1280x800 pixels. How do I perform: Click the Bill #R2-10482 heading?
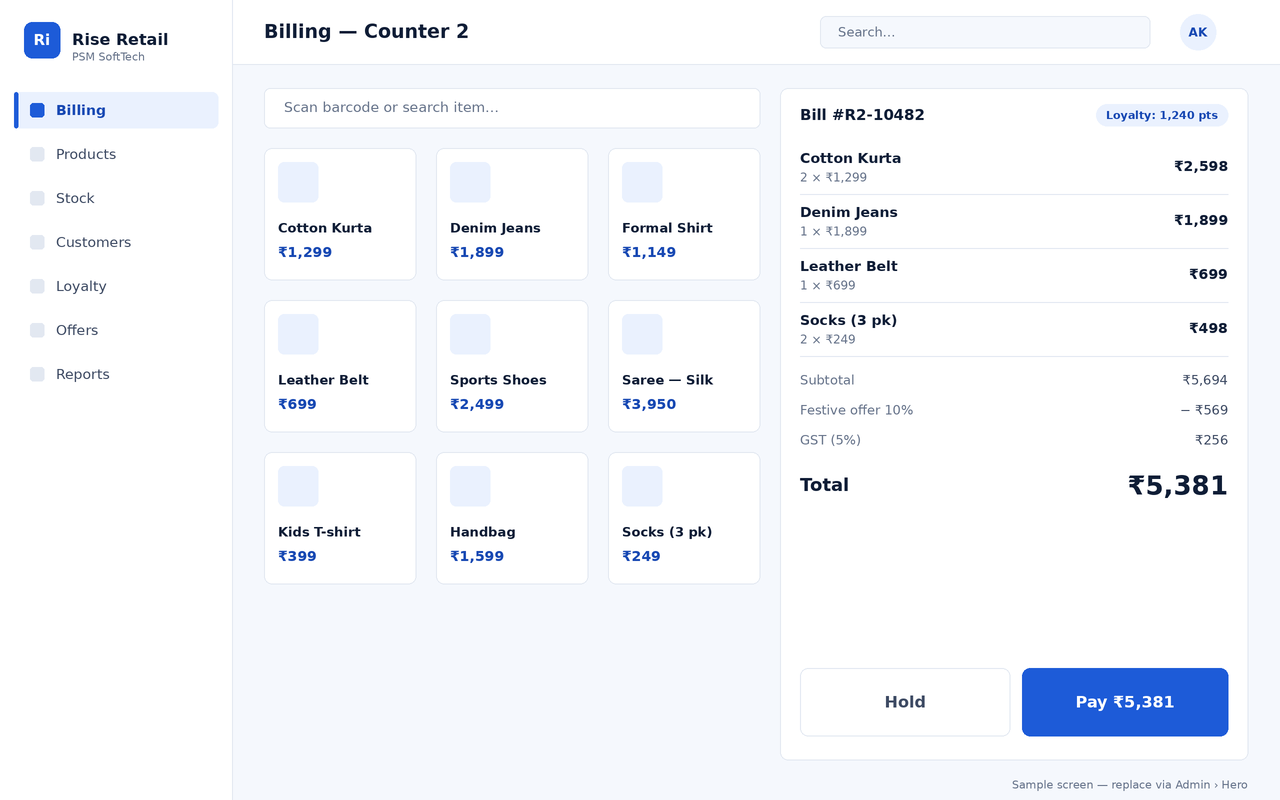[862, 115]
